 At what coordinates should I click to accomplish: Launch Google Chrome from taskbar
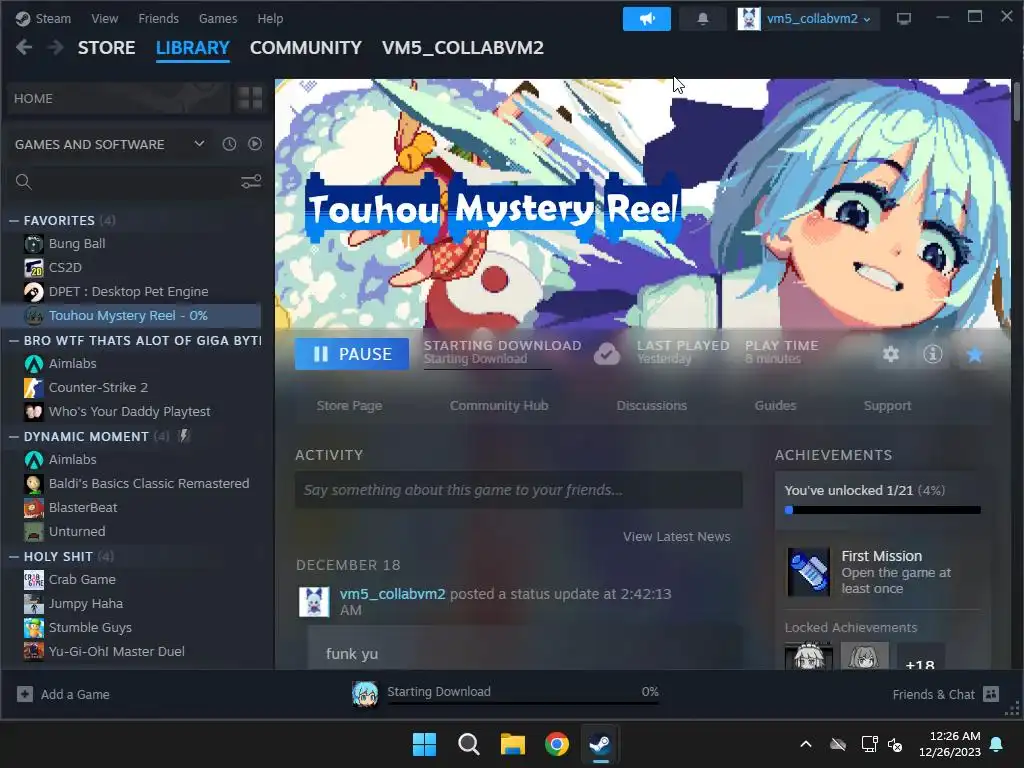point(557,744)
